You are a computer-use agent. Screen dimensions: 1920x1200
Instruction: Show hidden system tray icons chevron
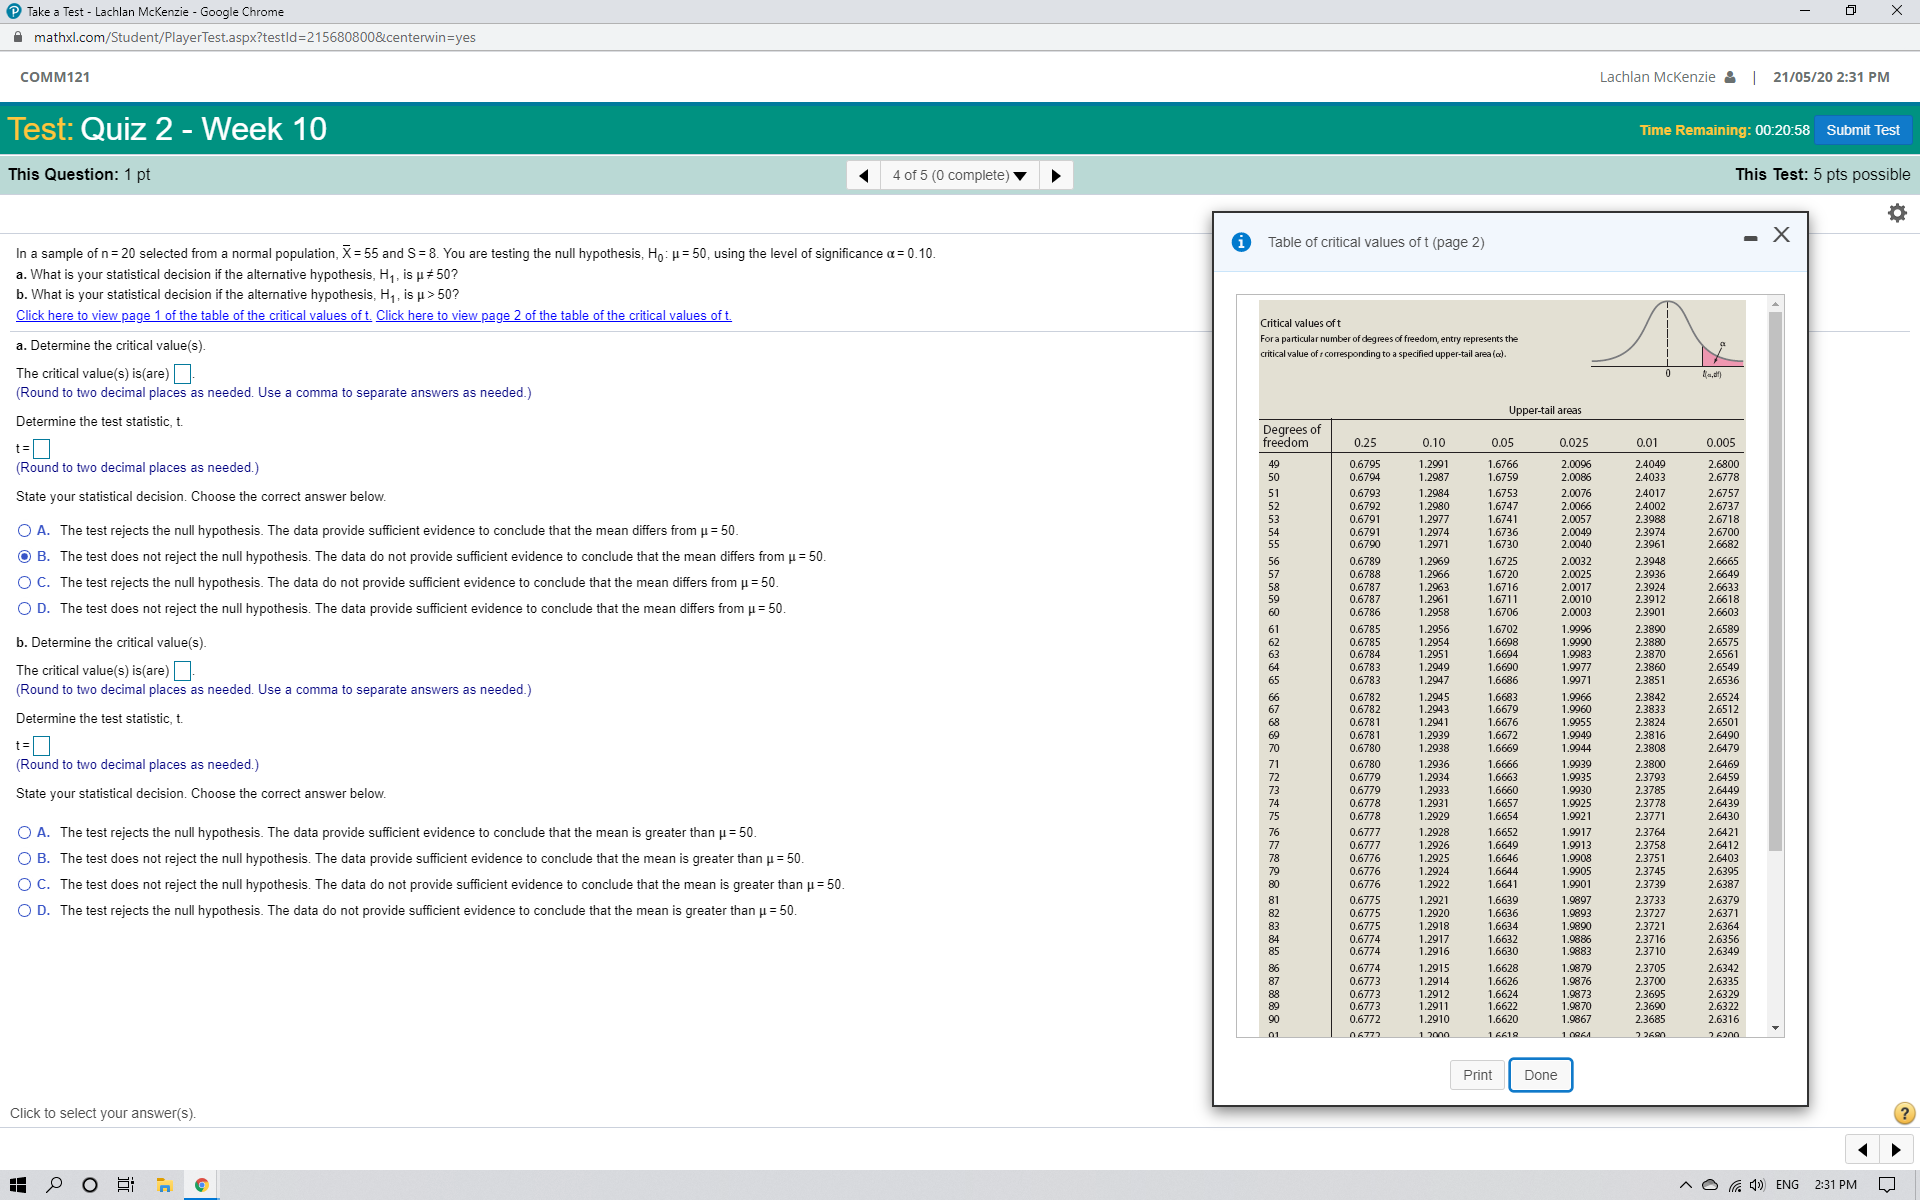tap(1685, 1185)
